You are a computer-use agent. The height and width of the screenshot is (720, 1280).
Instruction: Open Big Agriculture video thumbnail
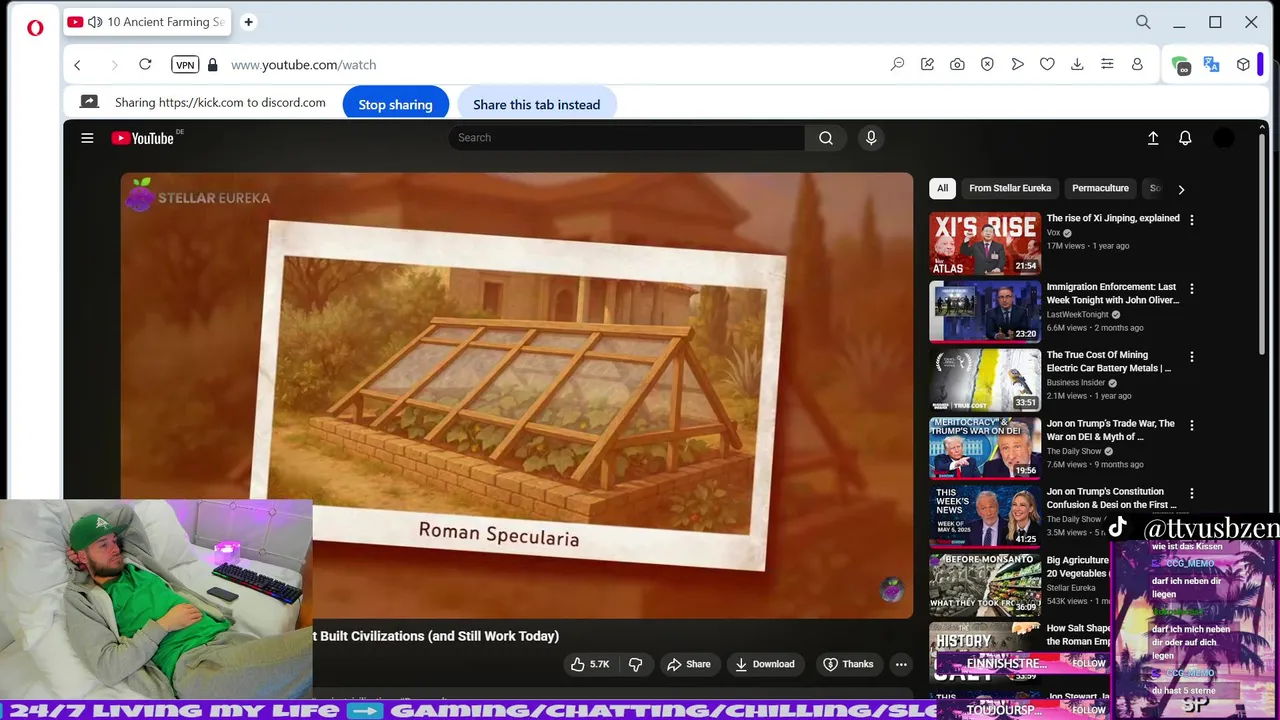985,584
